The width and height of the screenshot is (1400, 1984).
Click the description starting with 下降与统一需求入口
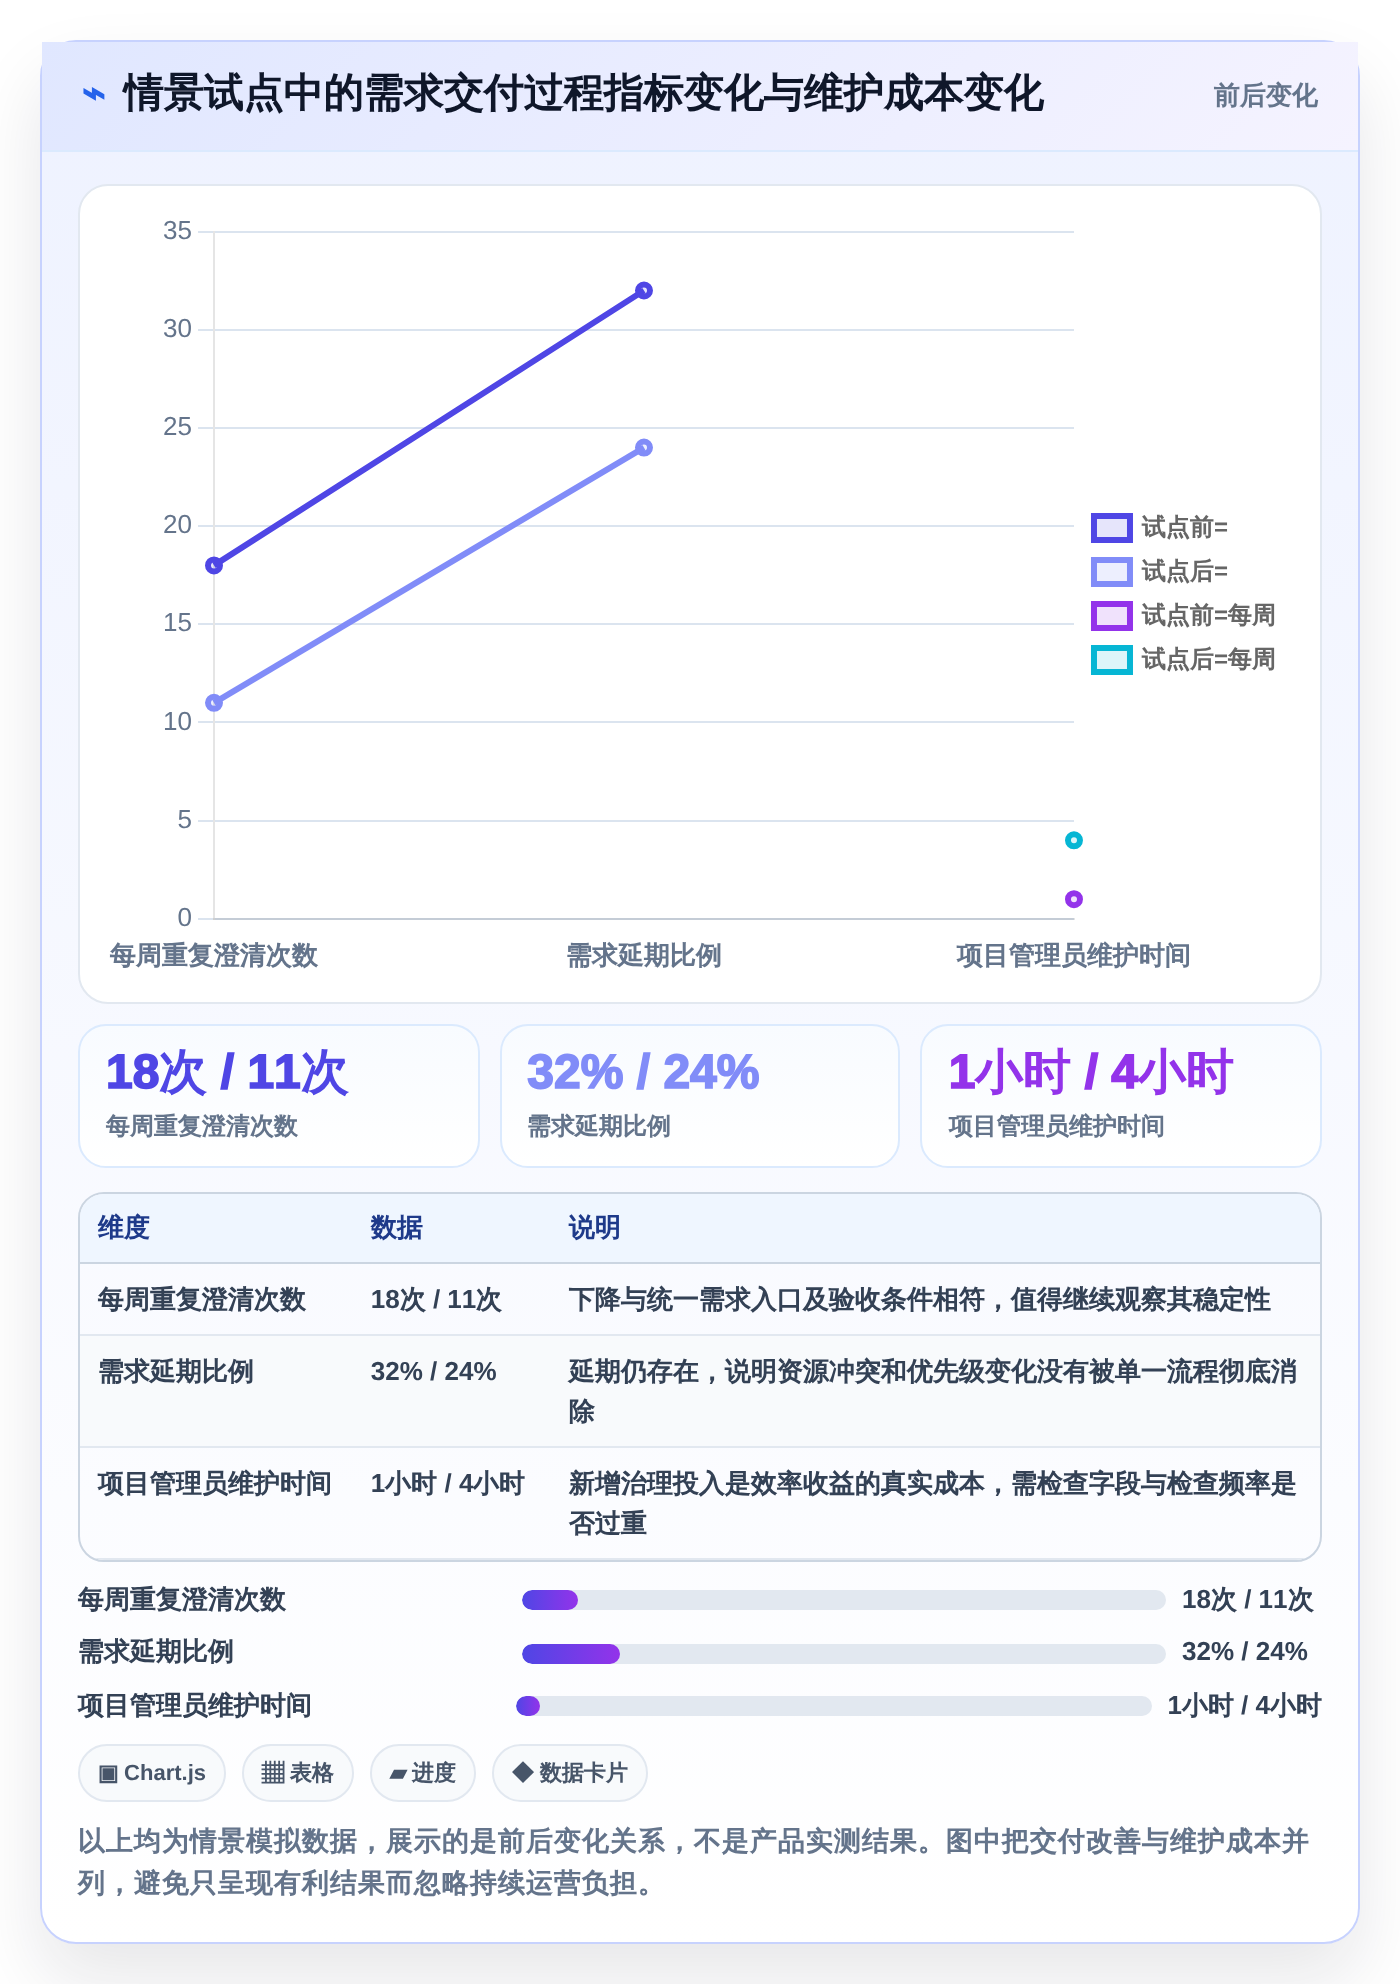coord(920,1300)
